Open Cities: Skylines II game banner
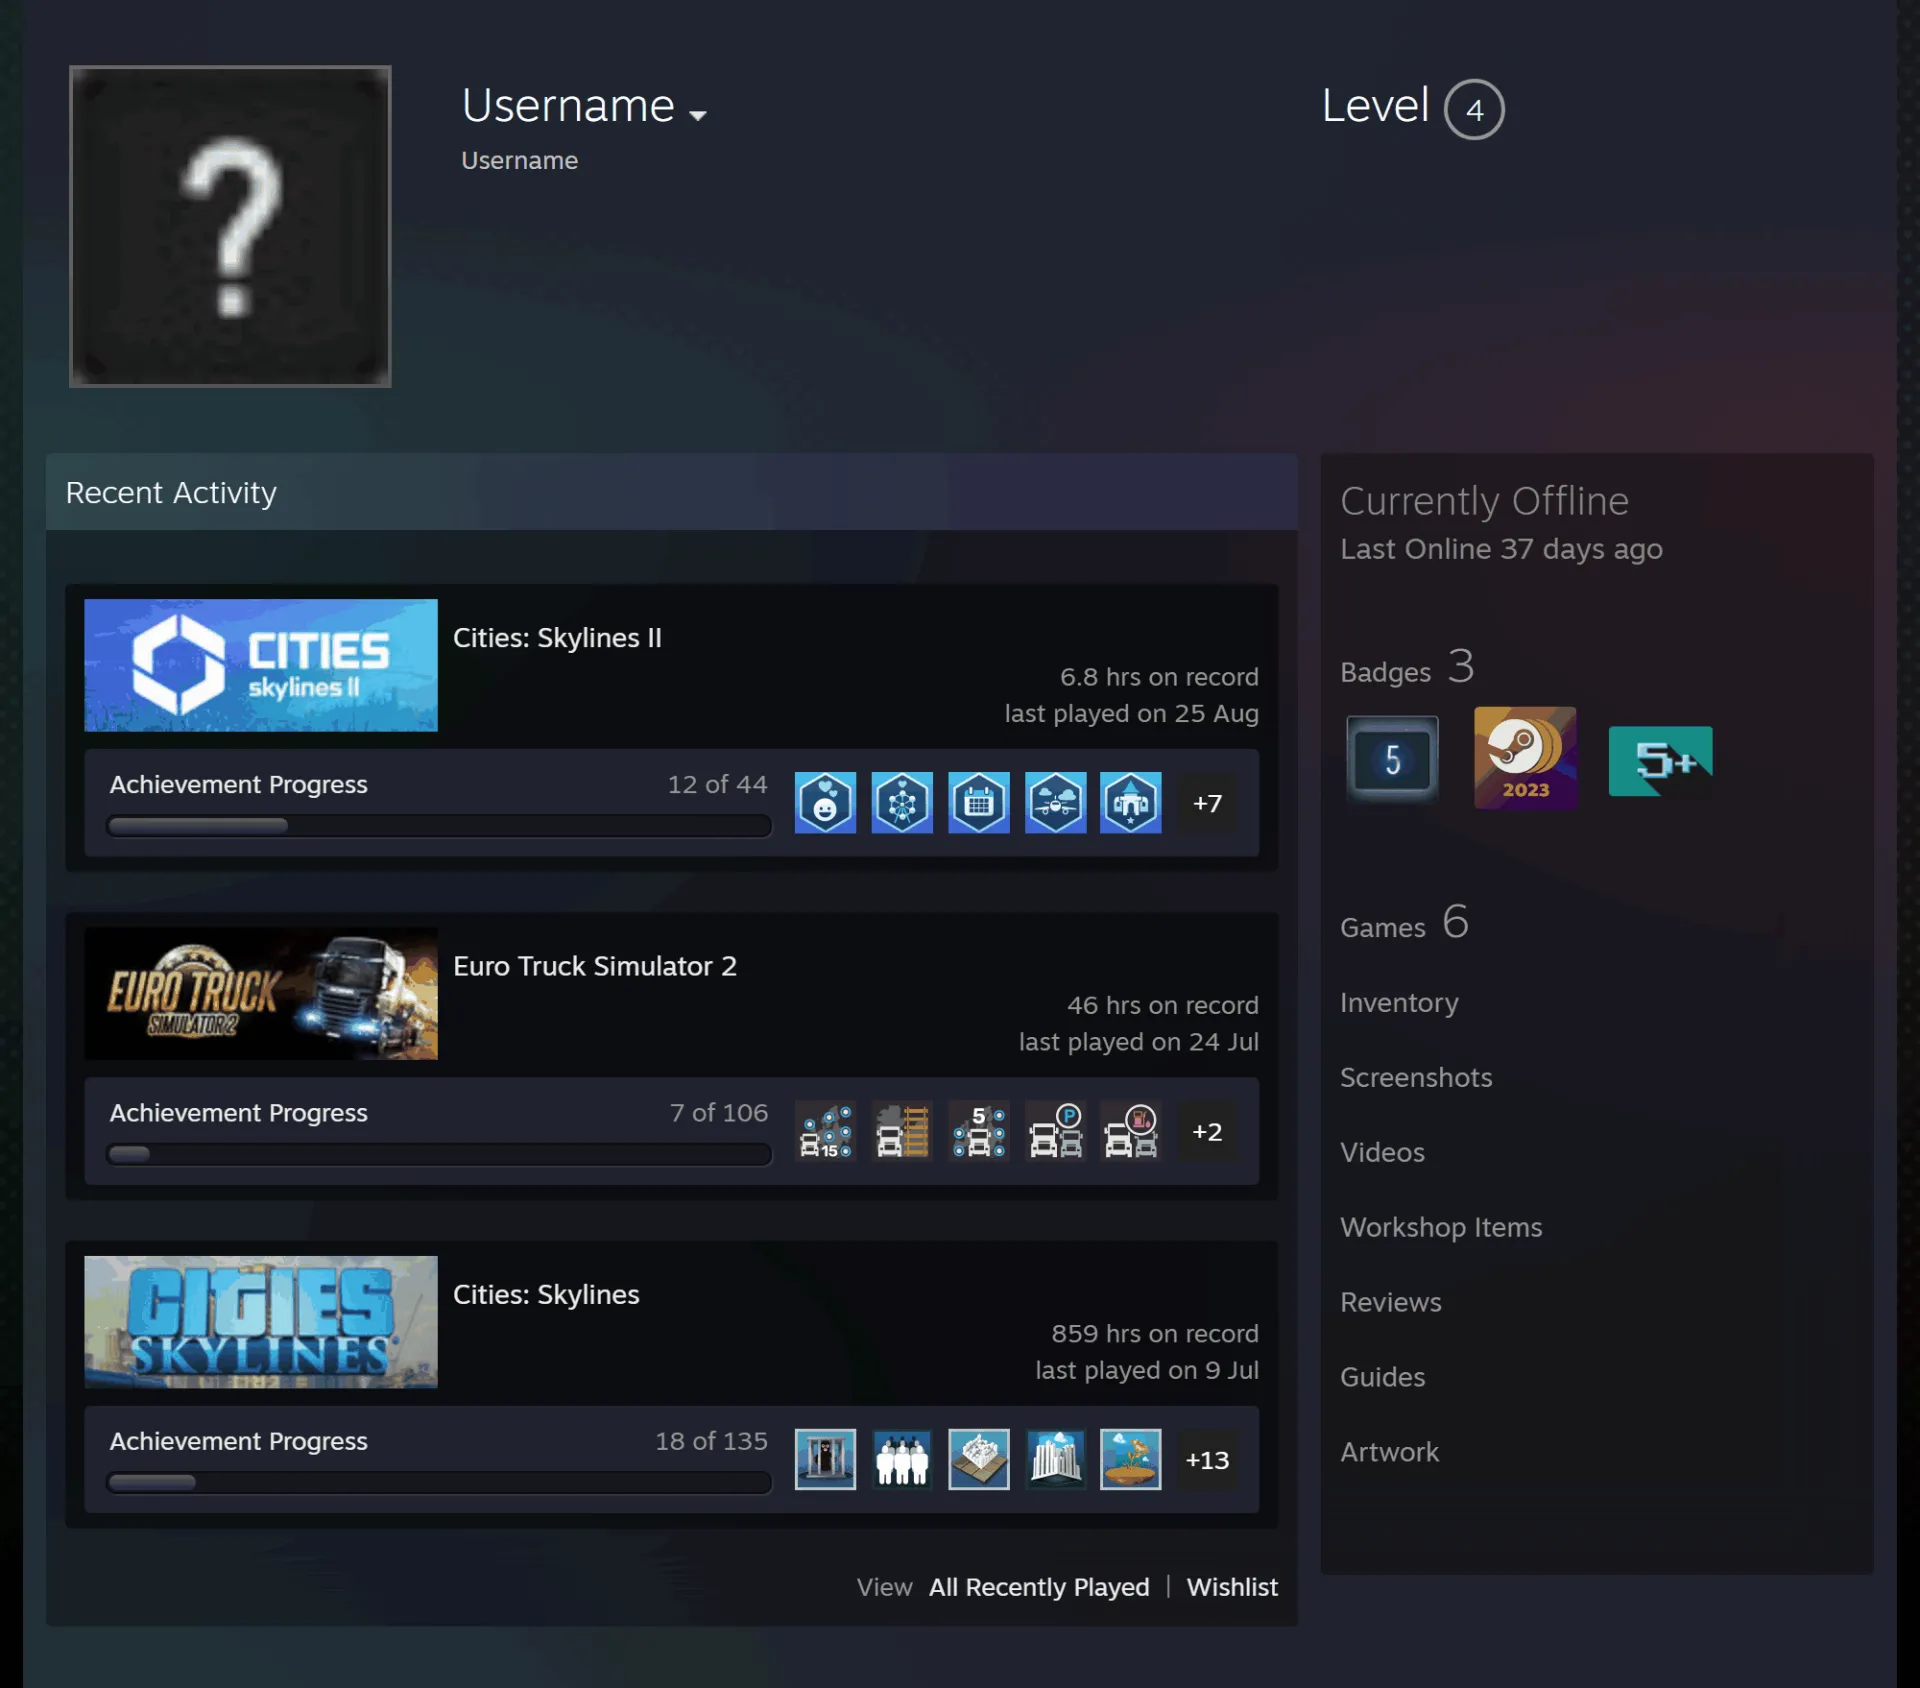Screen dimensions: 1920x1688 tap(261, 665)
